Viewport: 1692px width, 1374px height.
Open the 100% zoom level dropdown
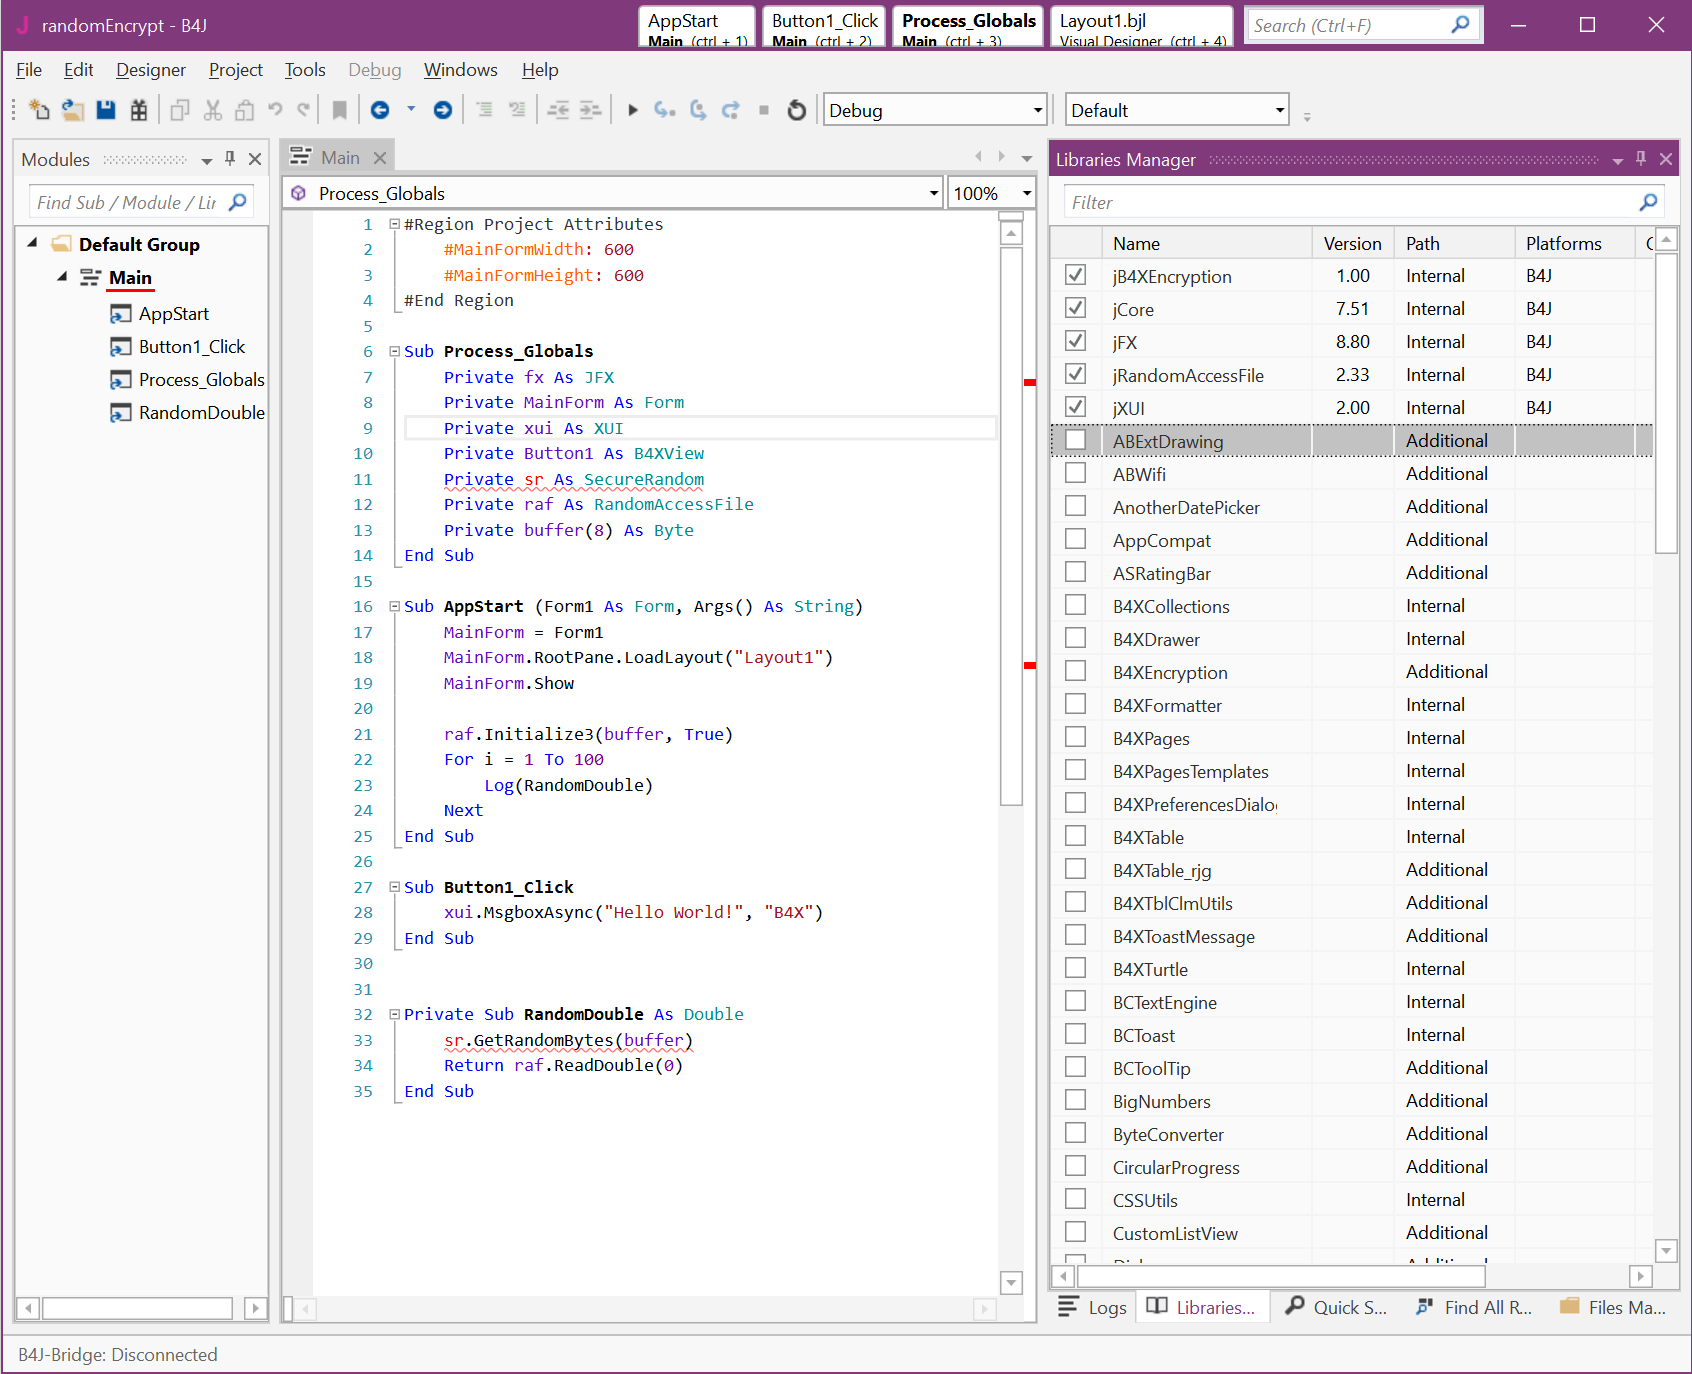pyautogui.click(x=1026, y=193)
